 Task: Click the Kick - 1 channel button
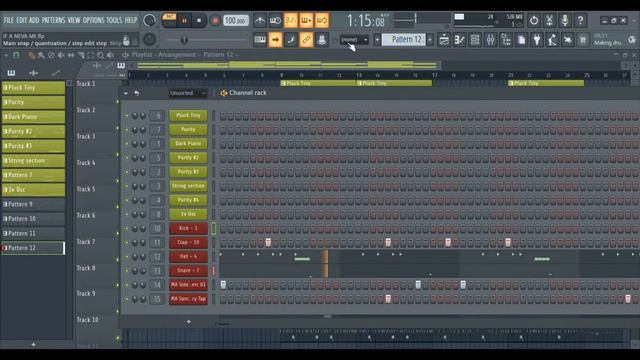tap(188, 229)
